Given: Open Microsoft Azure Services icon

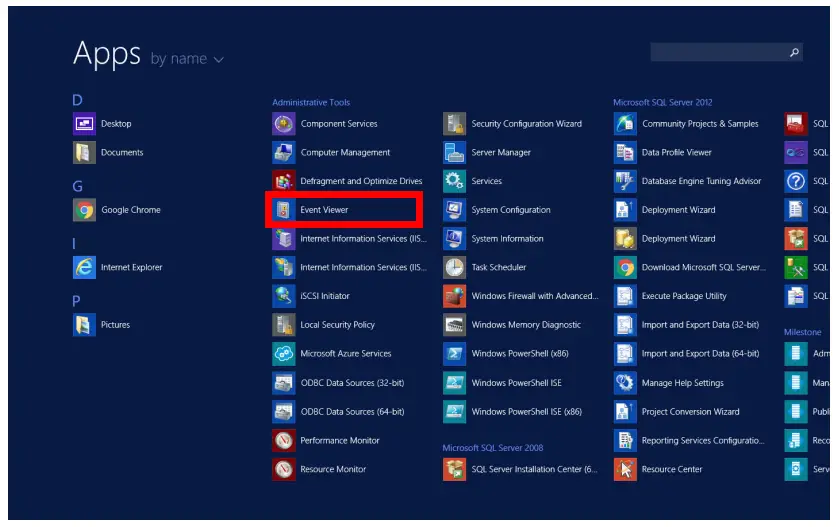Looking at the screenshot, I should 284,354.
